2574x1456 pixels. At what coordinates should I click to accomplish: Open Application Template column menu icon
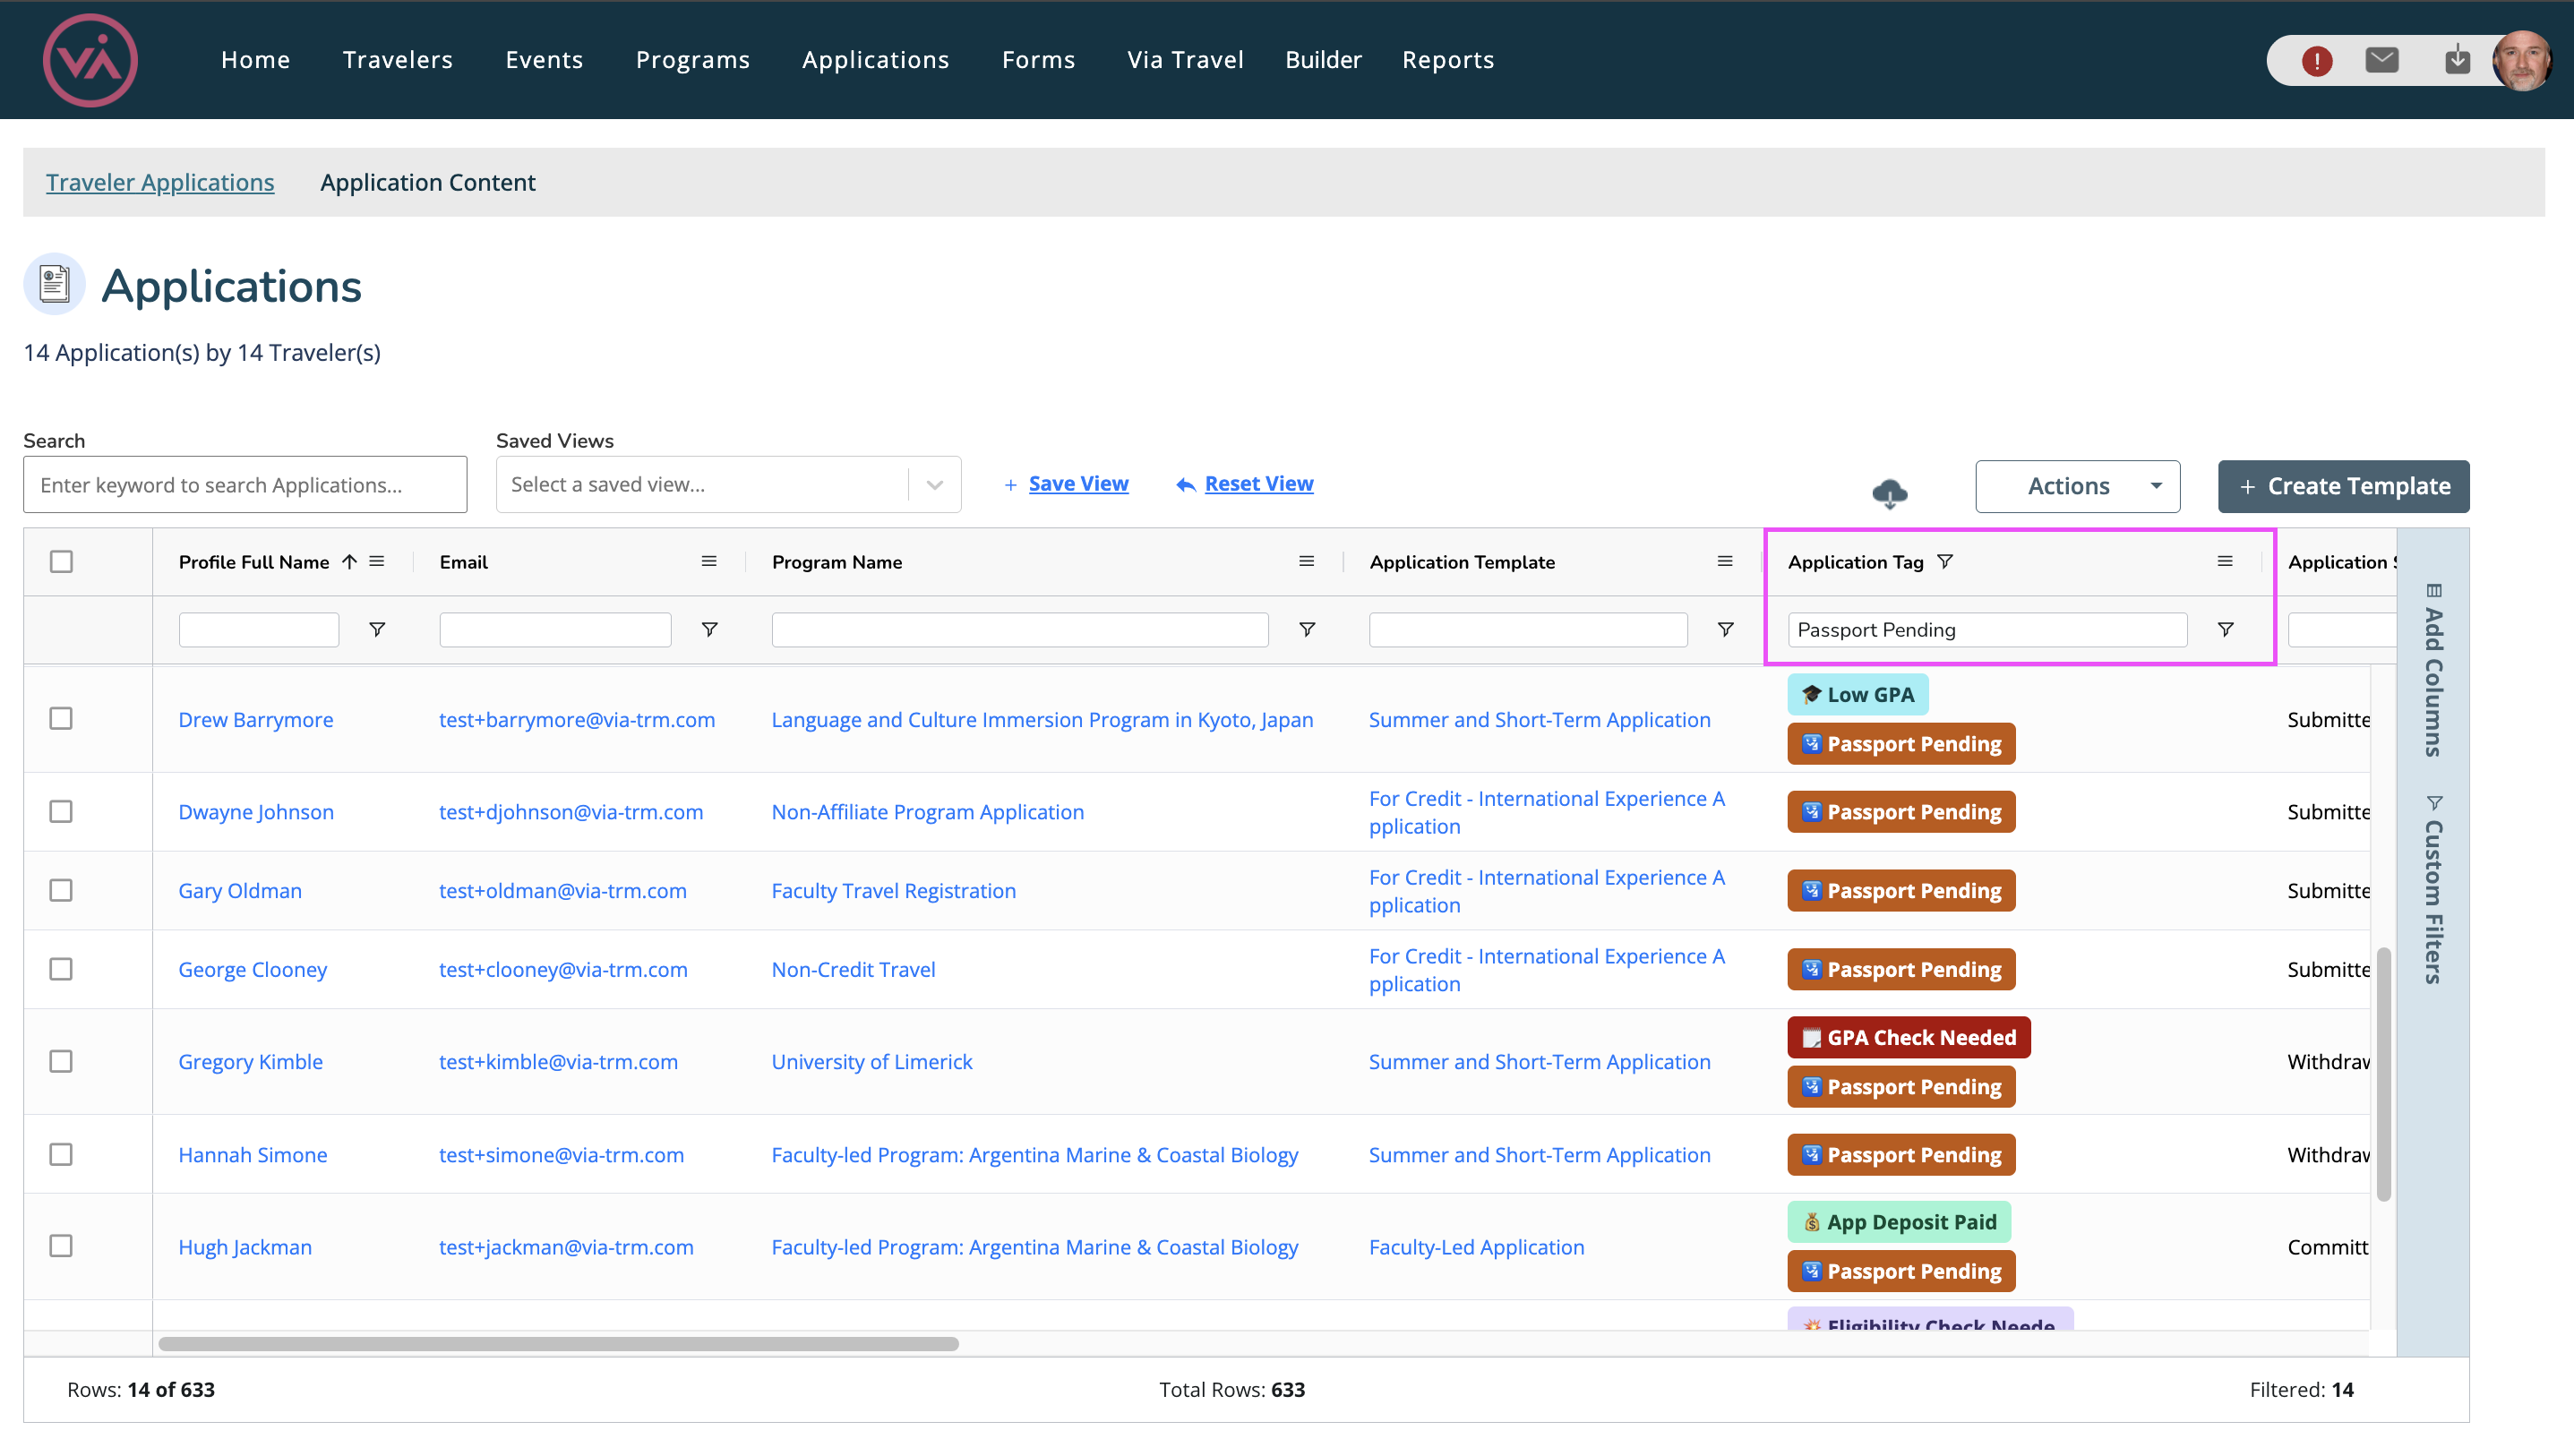pos(1724,561)
